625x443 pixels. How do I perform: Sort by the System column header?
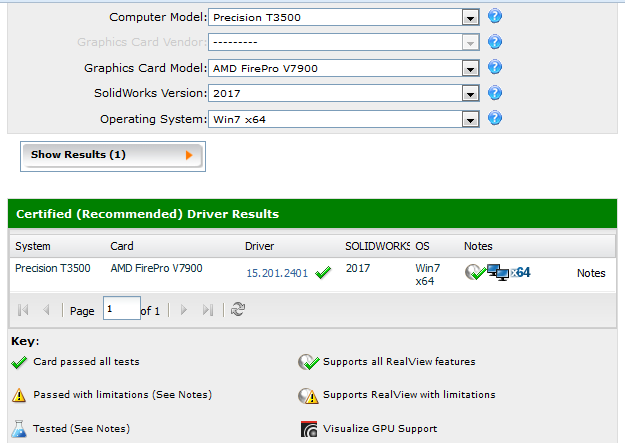pos(33,246)
